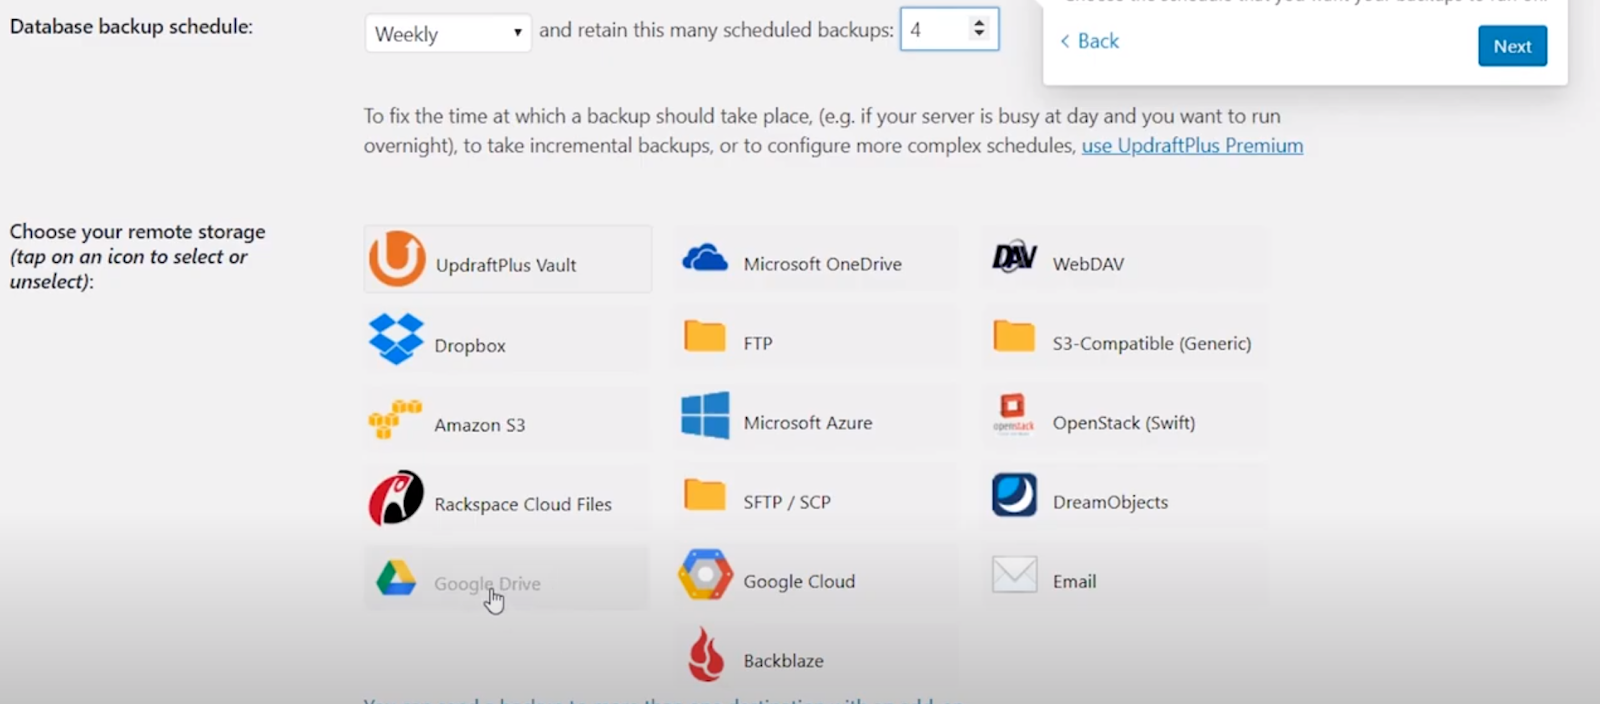Viewport: 1600px width, 704px height.
Task: Focus the retained backups number field
Action: coord(949,29)
